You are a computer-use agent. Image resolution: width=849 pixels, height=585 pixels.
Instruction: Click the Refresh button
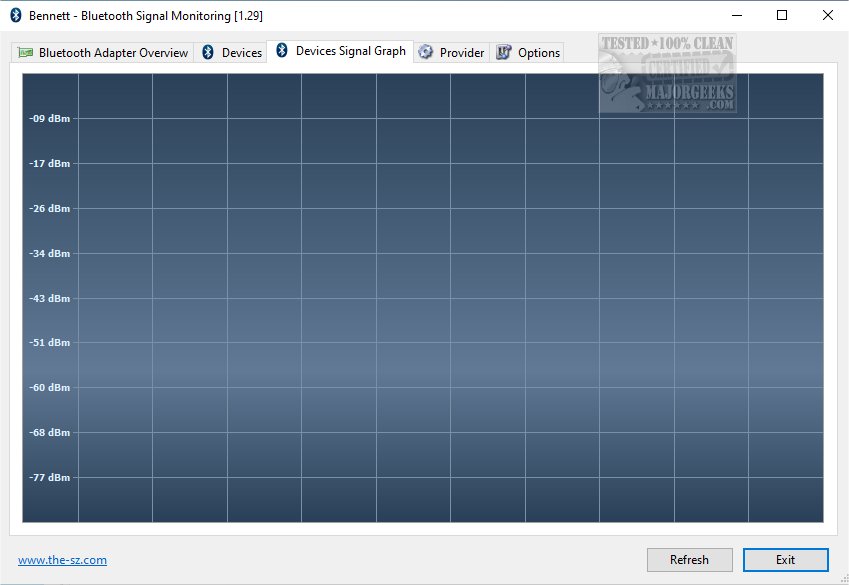pos(689,560)
